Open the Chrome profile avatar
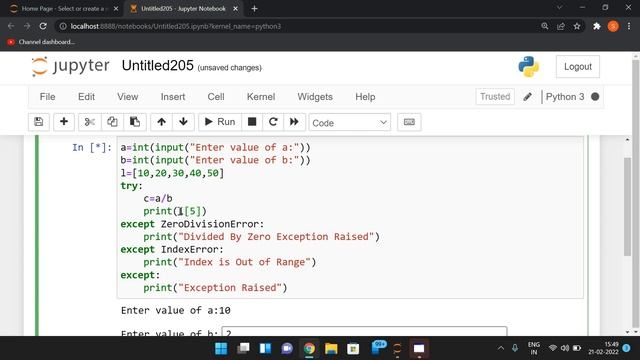640x360 pixels. click(613, 26)
